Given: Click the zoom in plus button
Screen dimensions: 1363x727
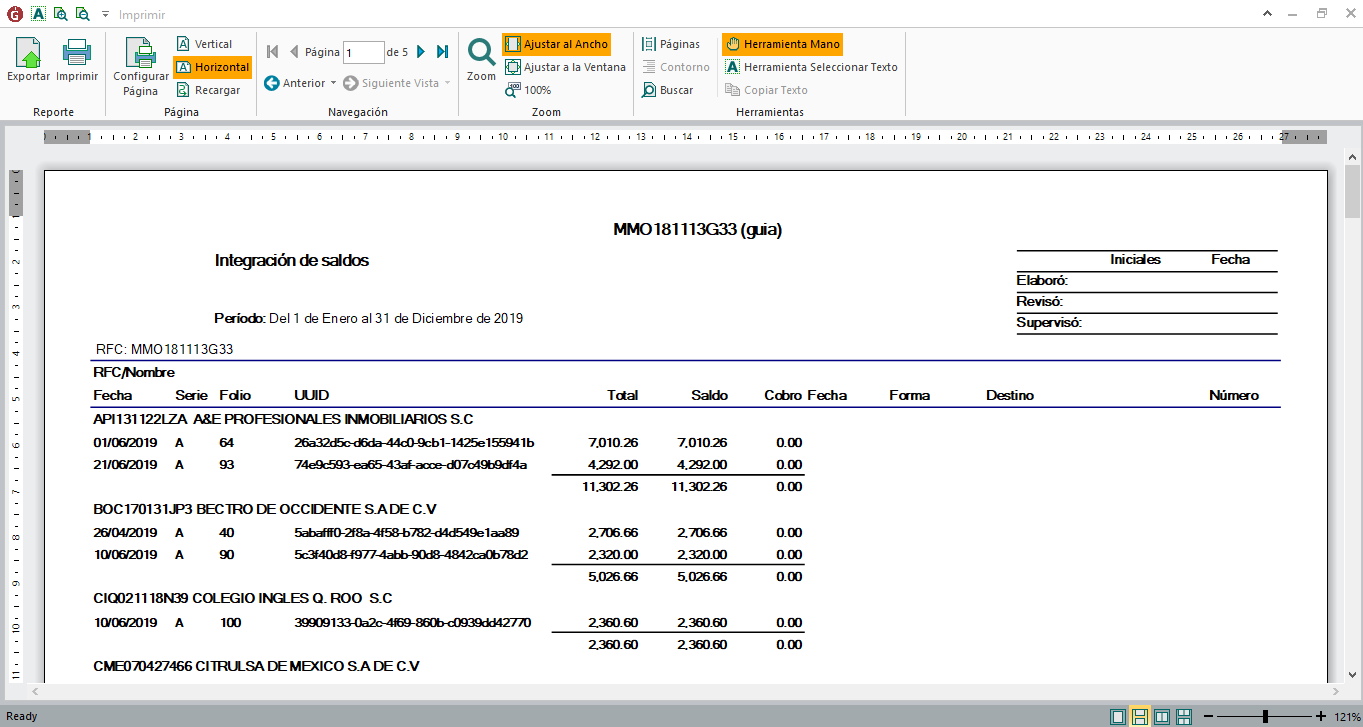Looking at the screenshot, I should pos(1322,716).
